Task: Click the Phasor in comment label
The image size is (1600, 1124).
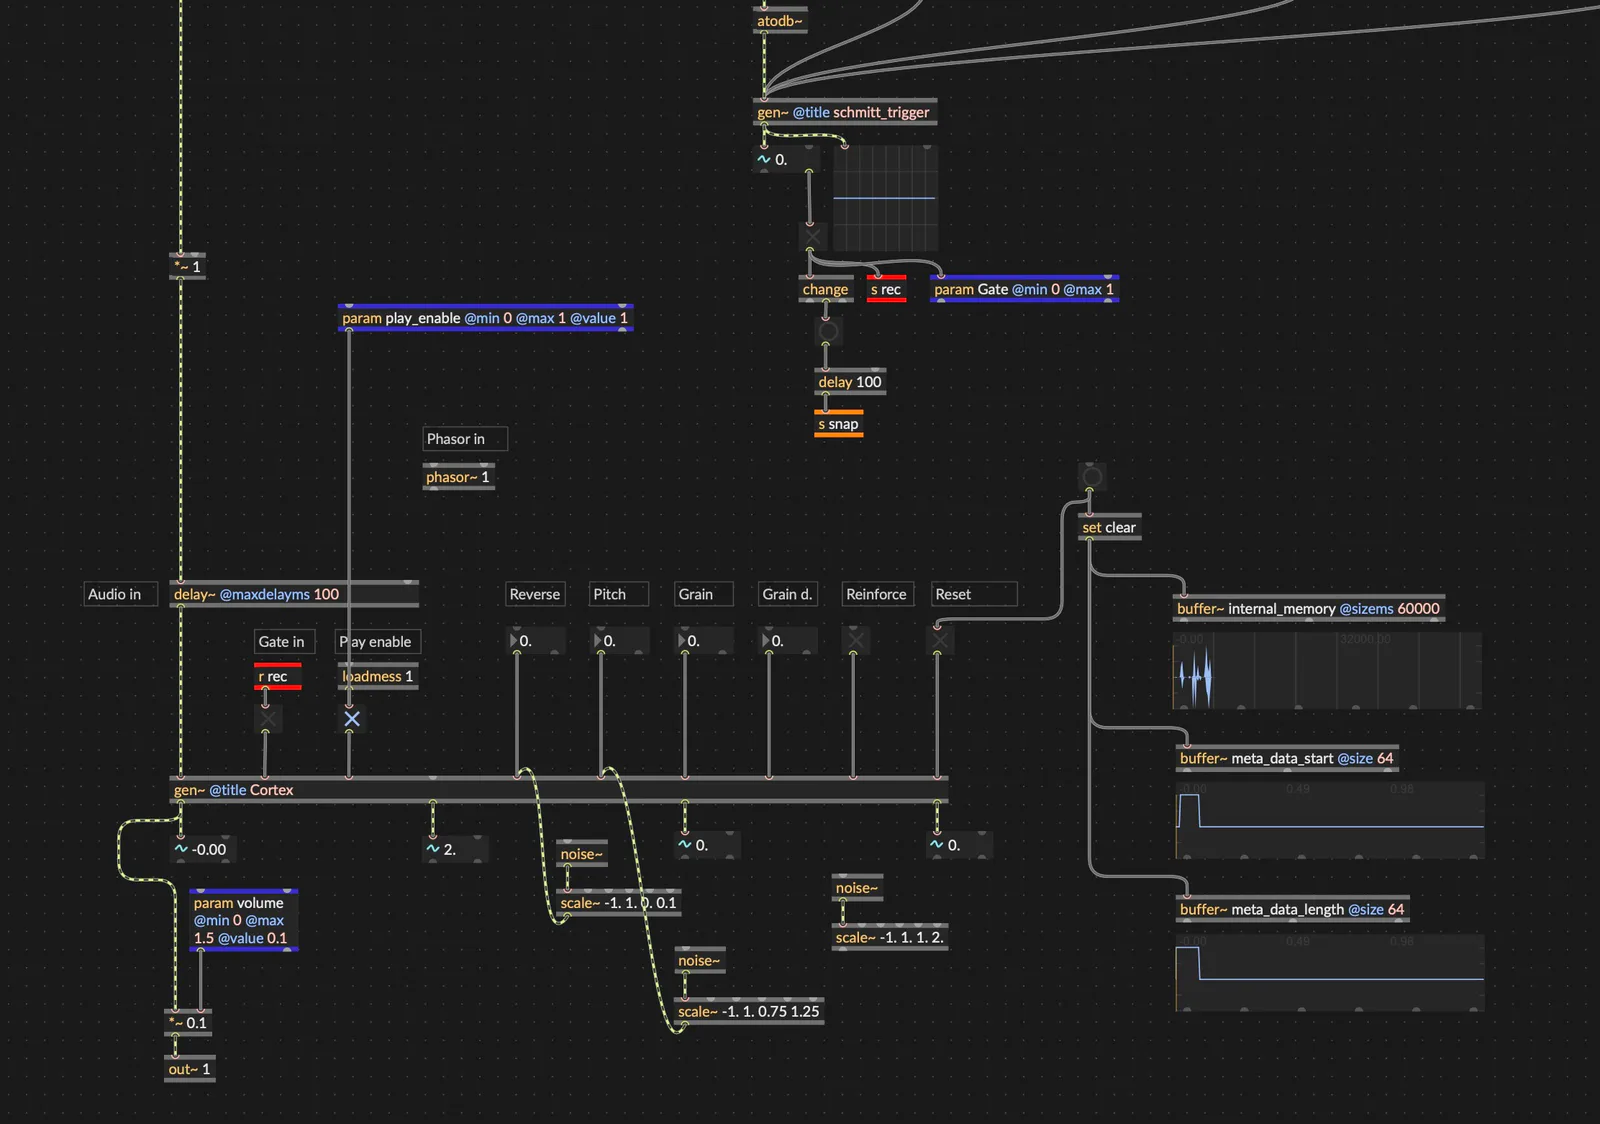Action: 465,439
